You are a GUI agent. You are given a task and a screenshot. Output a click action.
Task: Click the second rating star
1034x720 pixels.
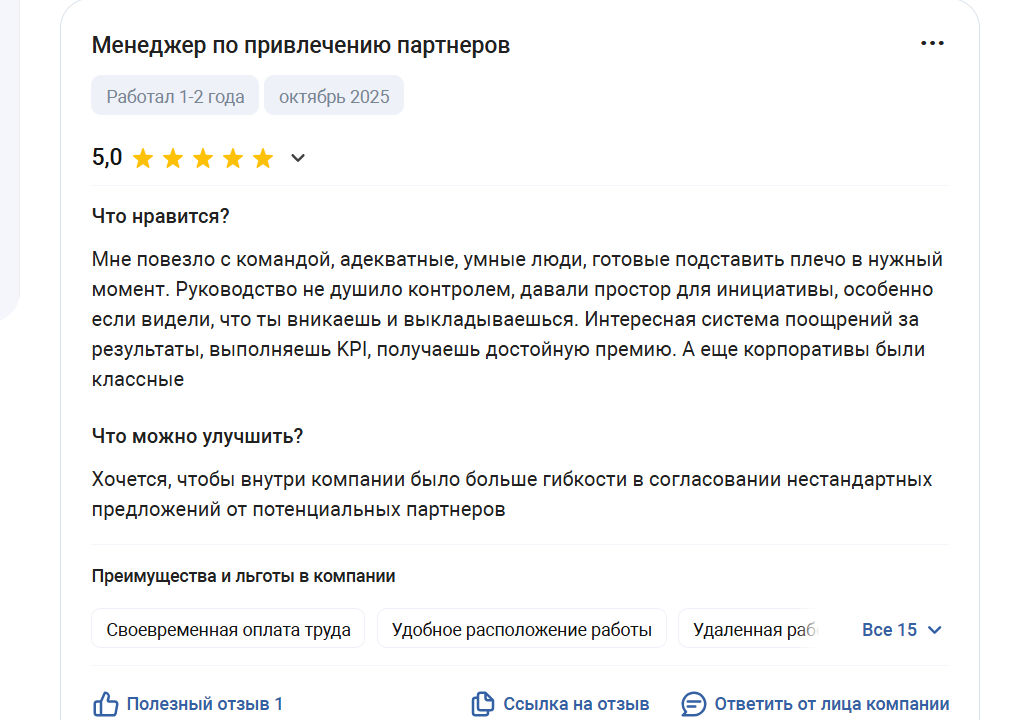173,158
